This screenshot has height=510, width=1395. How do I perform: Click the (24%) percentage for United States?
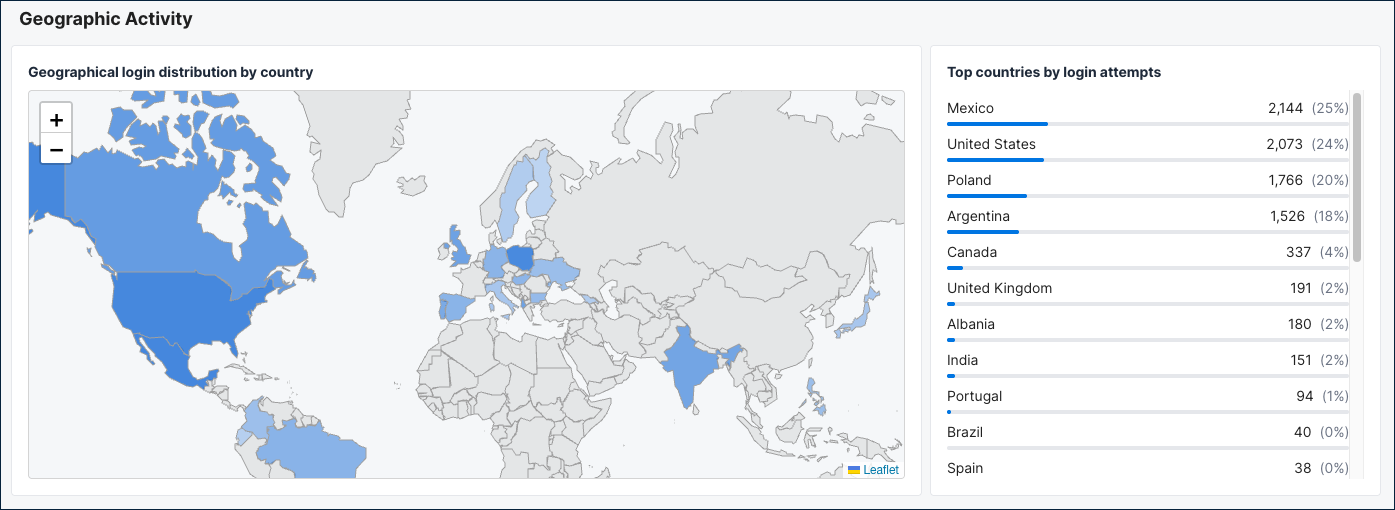(1330, 144)
